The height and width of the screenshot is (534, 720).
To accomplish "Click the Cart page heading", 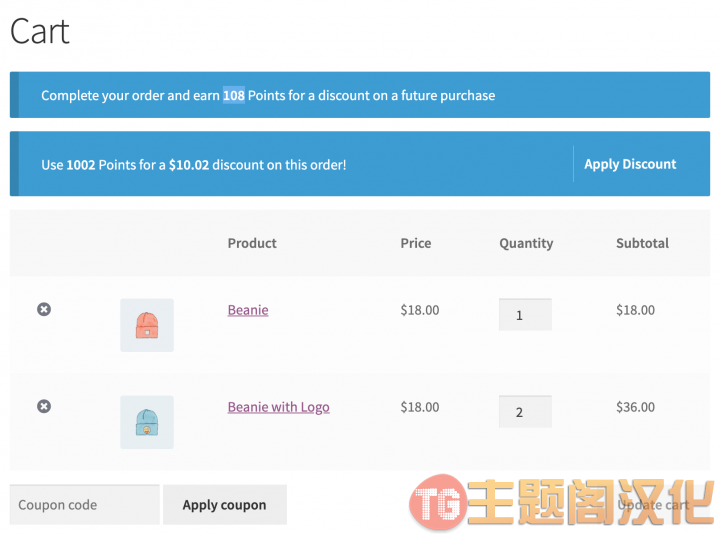I will pos(40,31).
